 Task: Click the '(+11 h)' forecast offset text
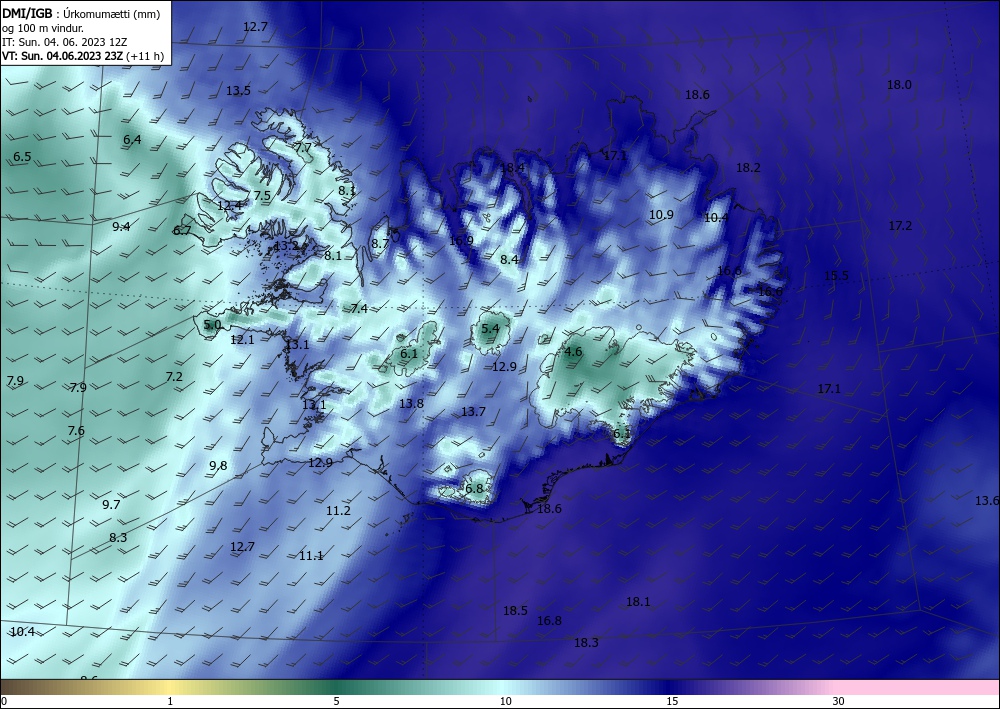click(145, 56)
